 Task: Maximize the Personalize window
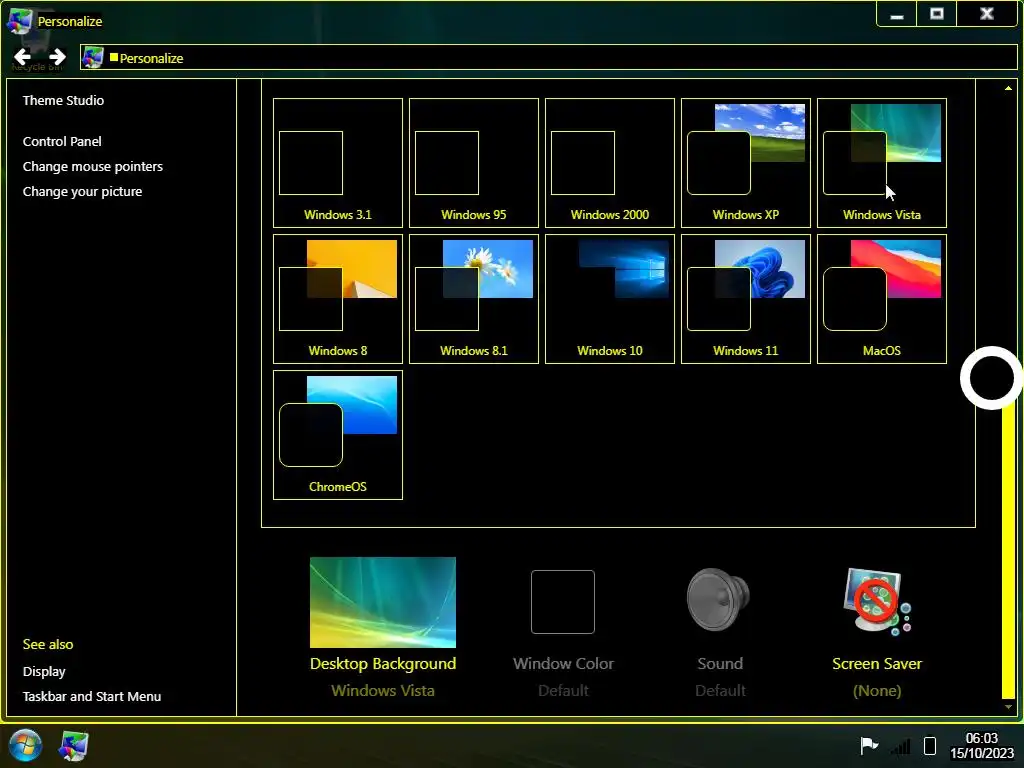pyautogui.click(x=936, y=14)
